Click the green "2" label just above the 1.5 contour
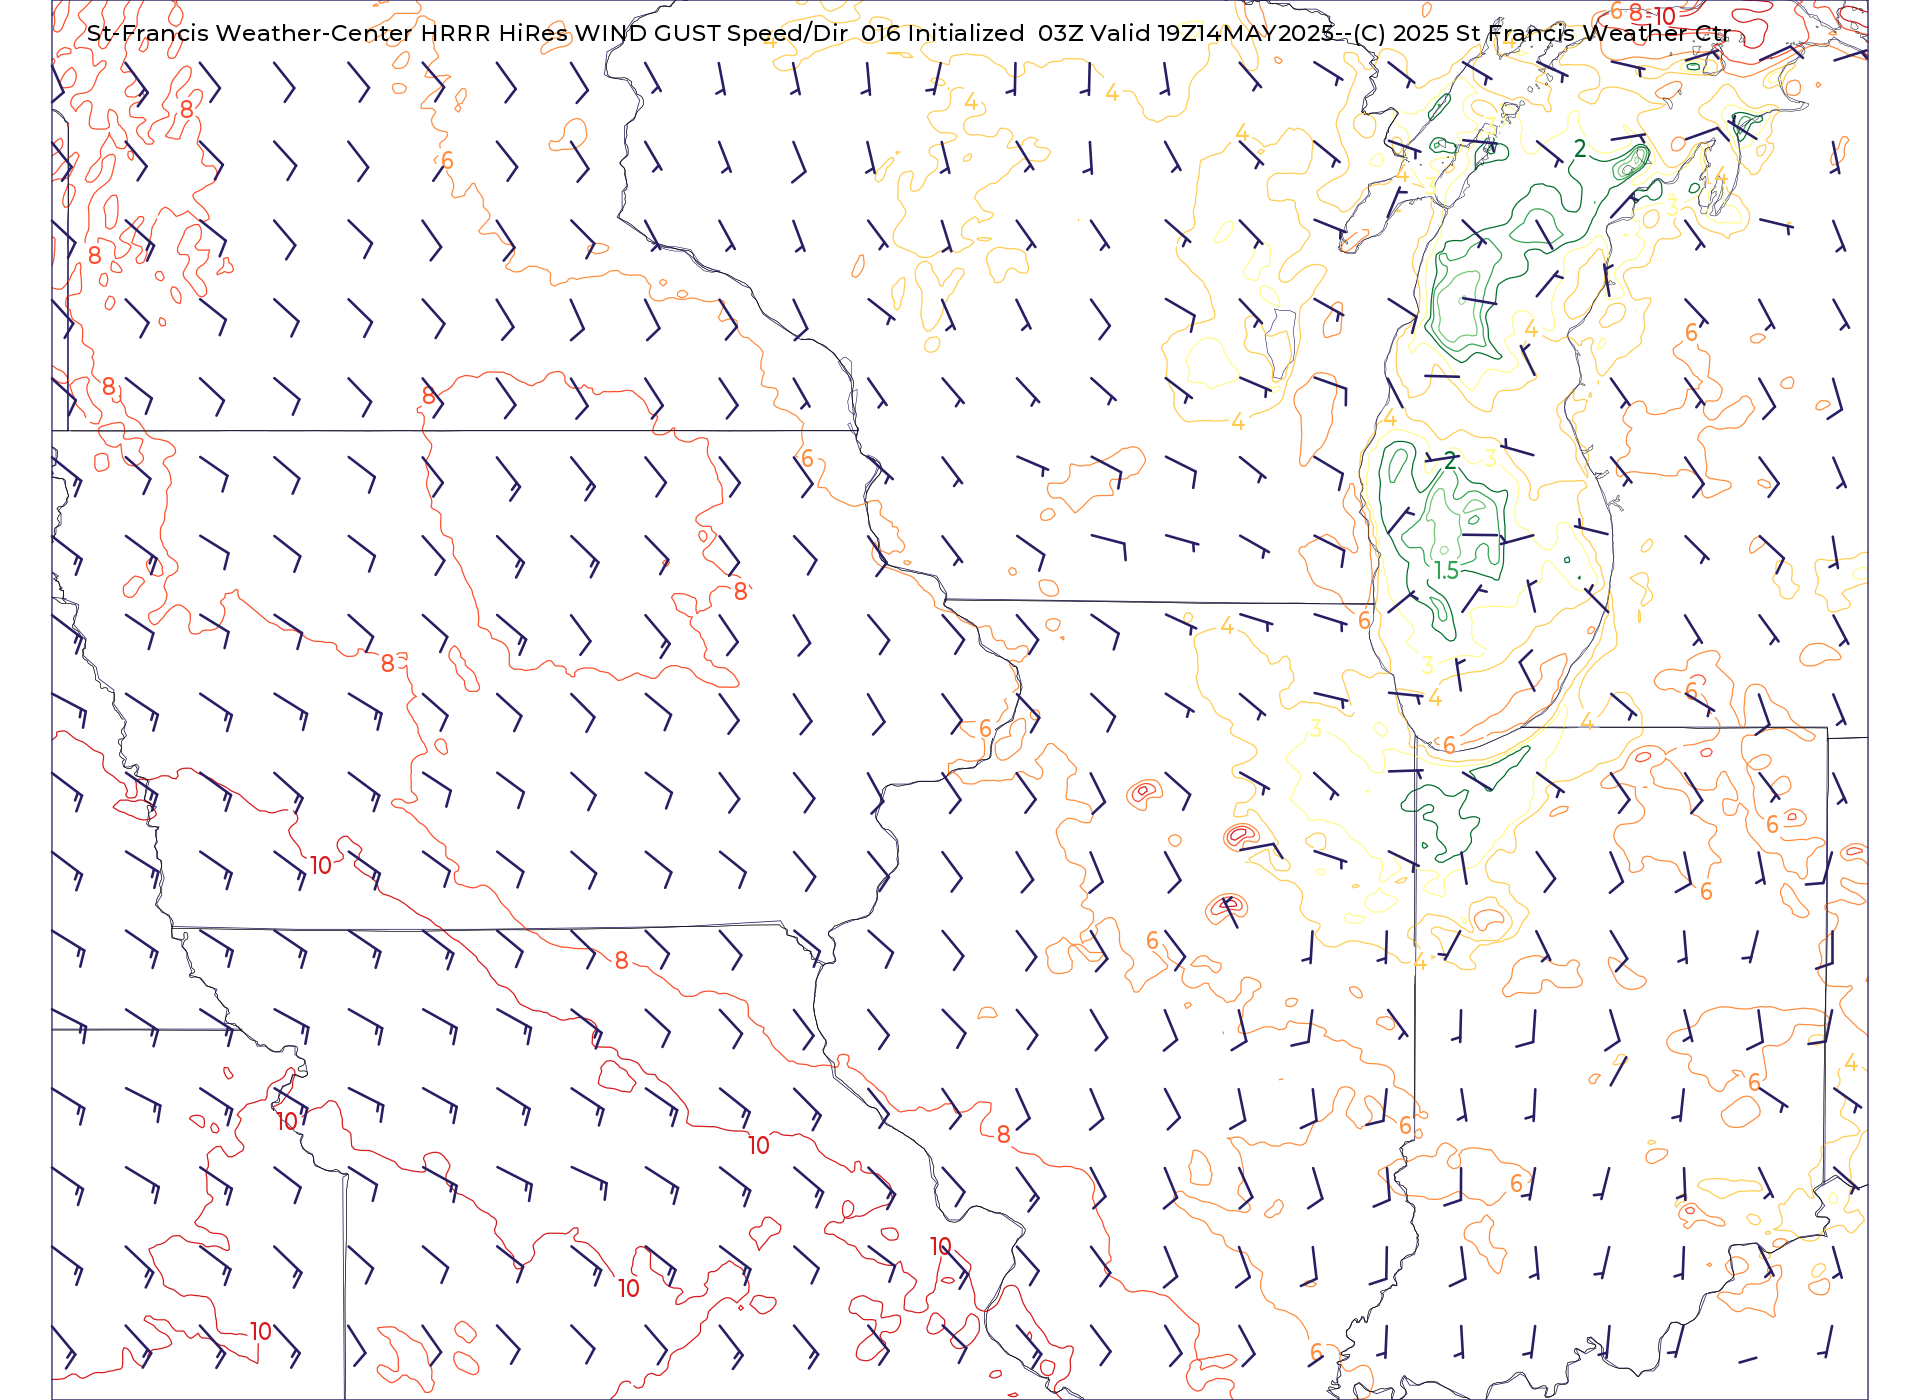This screenshot has width=1920, height=1400. pyautogui.click(x=1450, y=461)
